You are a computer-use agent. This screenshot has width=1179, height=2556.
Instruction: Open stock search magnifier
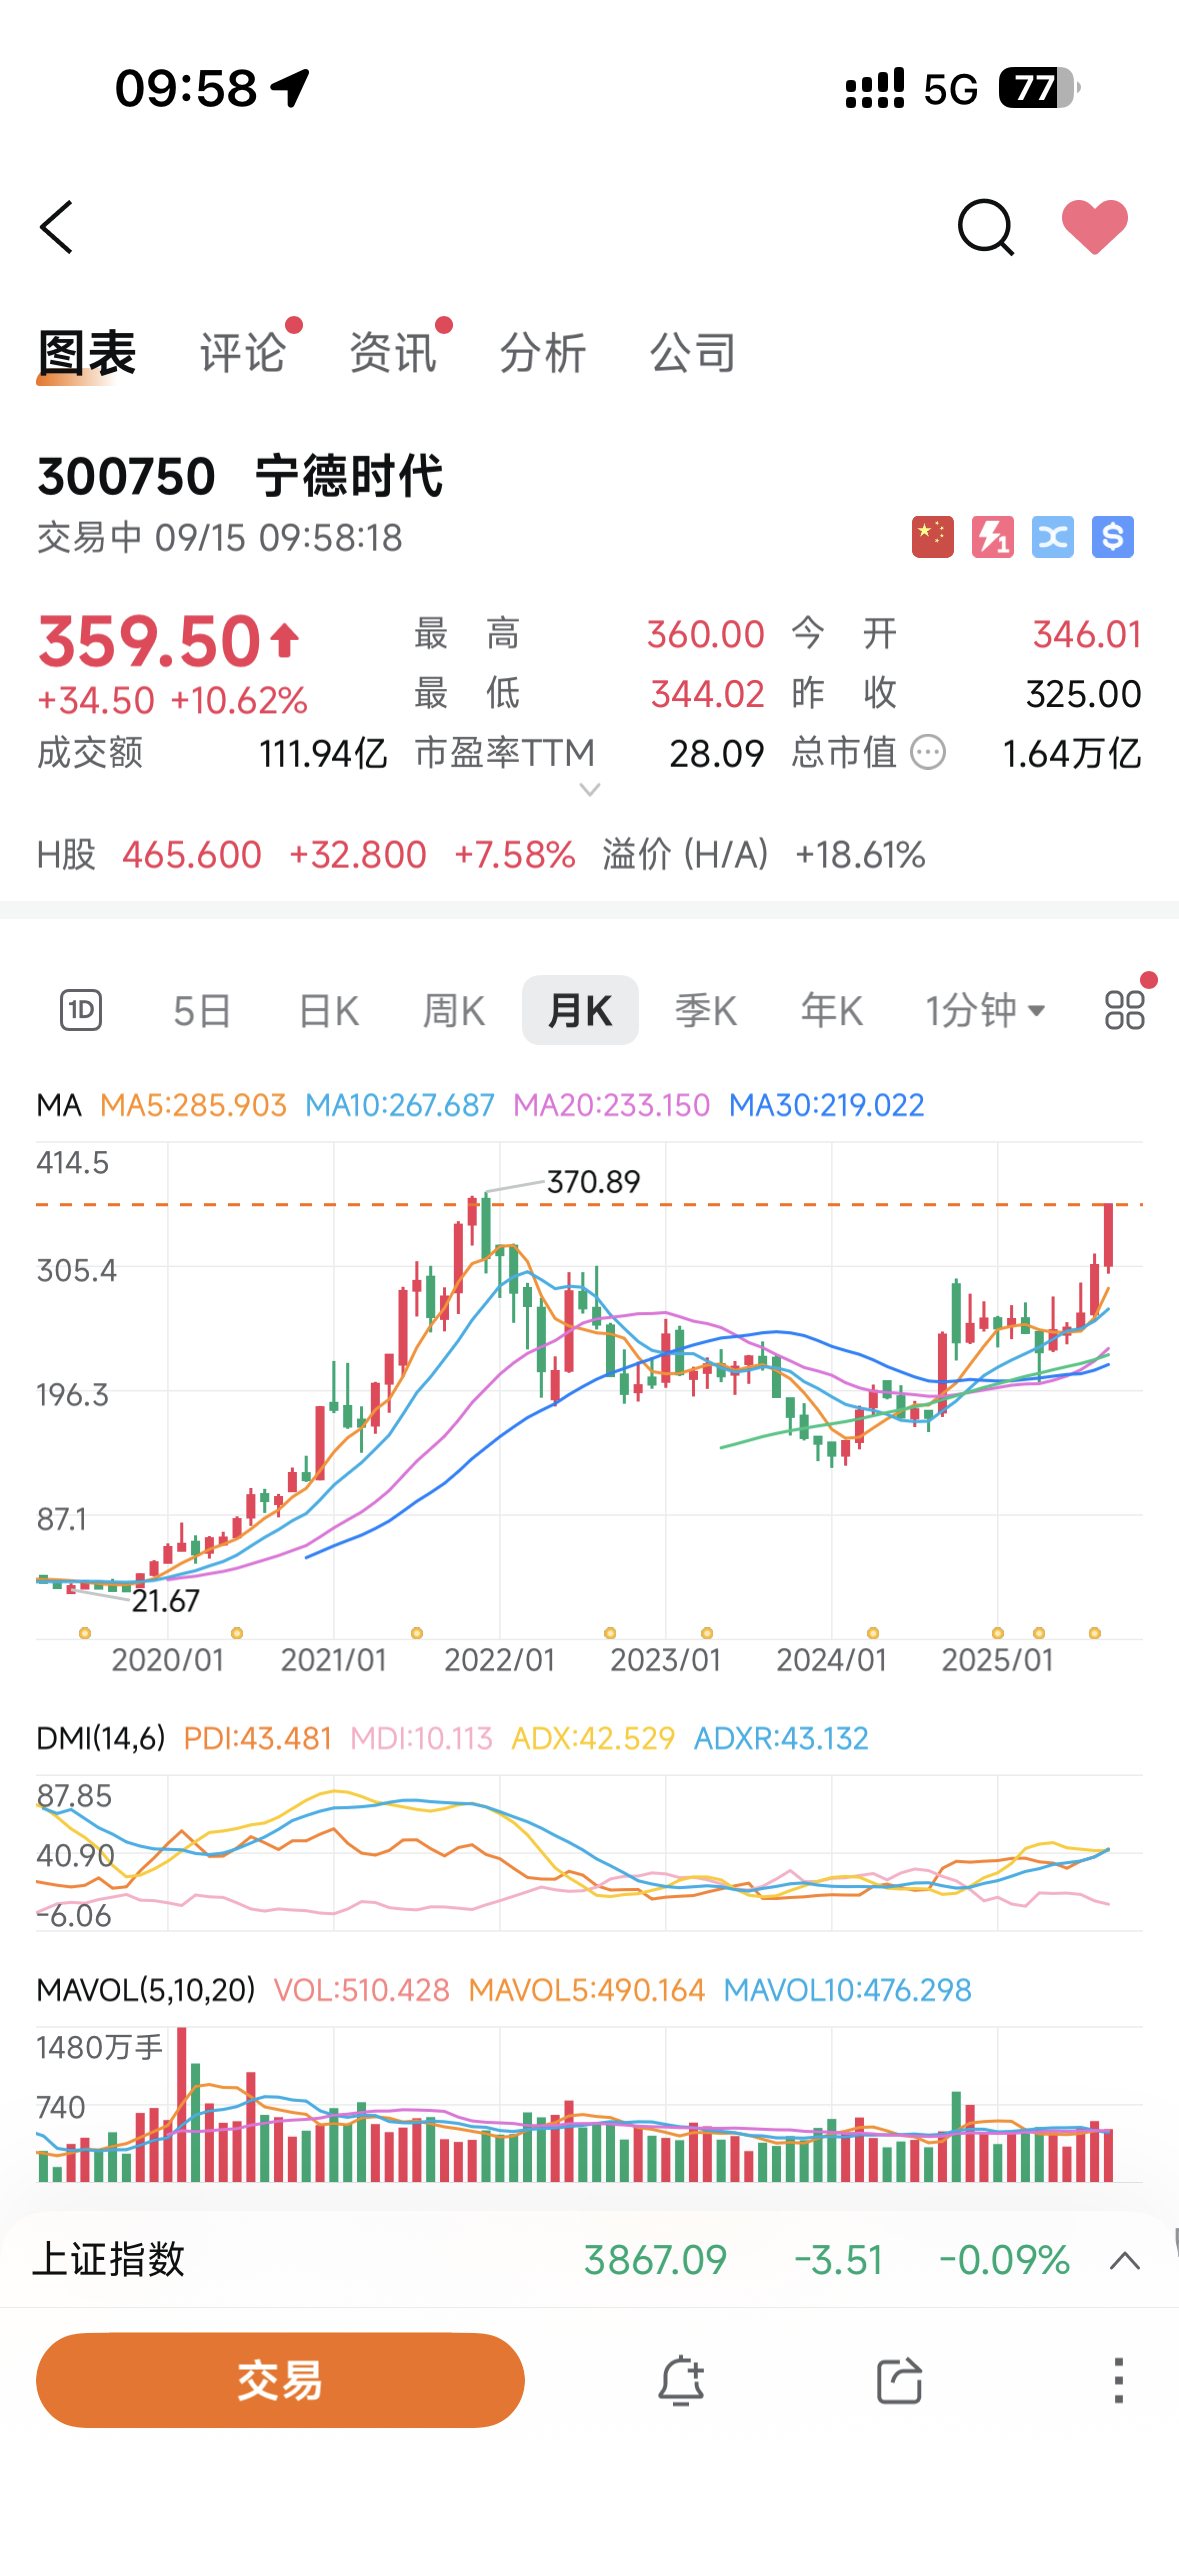click(985, 227)
